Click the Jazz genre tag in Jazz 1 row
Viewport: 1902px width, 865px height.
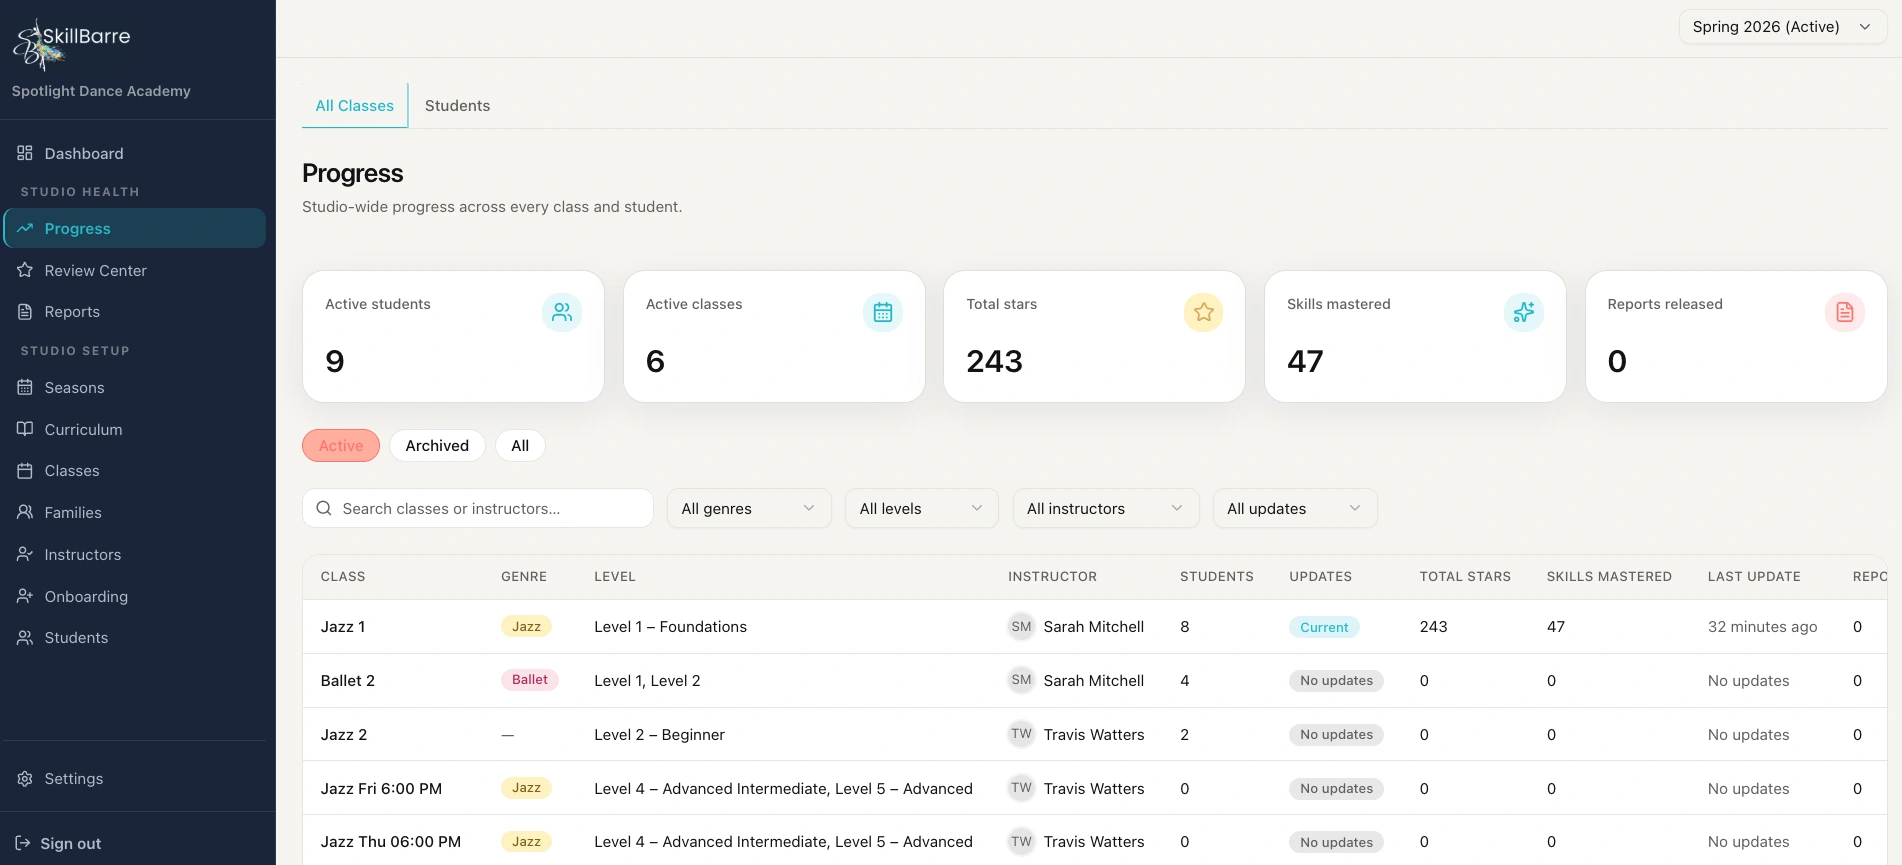pyautogui.click(x=526, y=627)
